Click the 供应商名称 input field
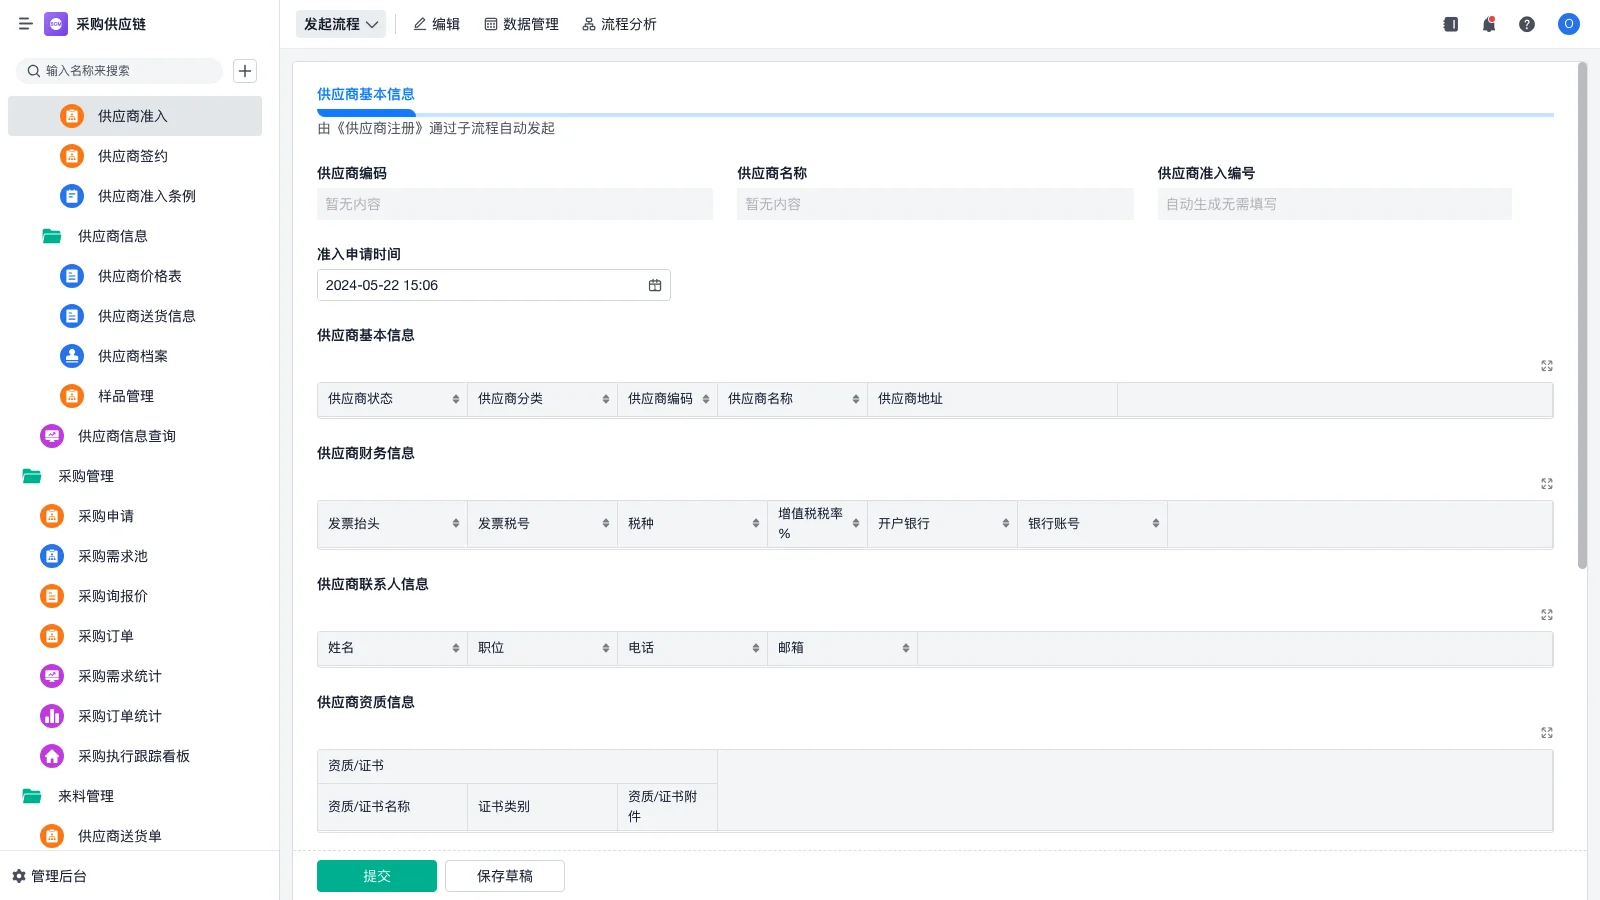The height and width of the screenshot is (900, 1600). click(x=935, y=204)
